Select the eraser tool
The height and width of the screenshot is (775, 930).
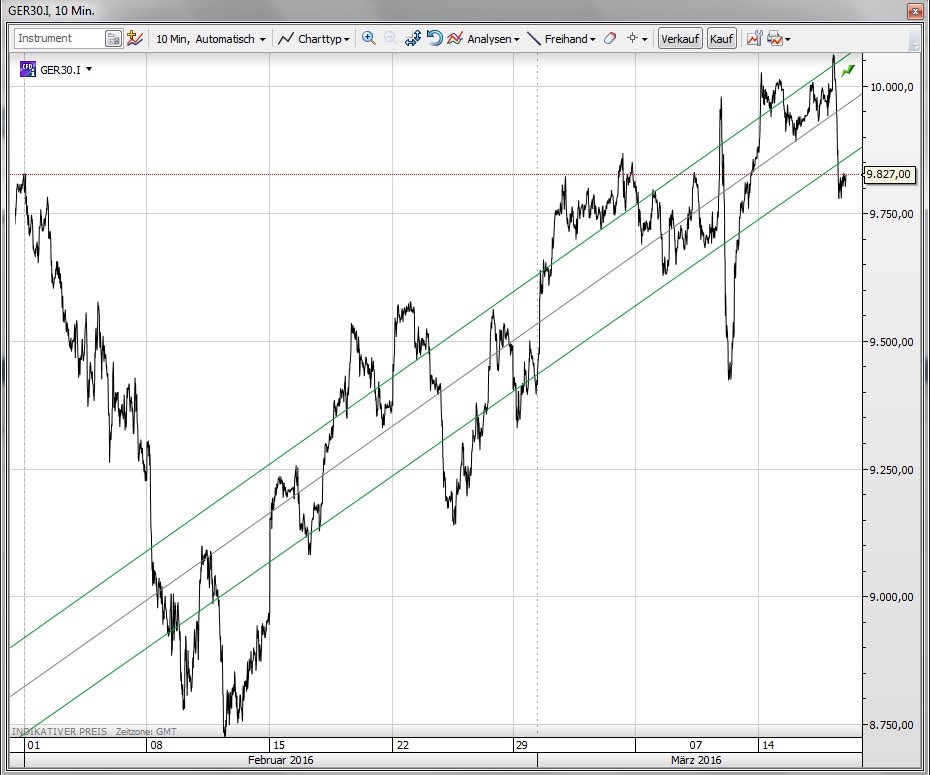coord(610,39)
